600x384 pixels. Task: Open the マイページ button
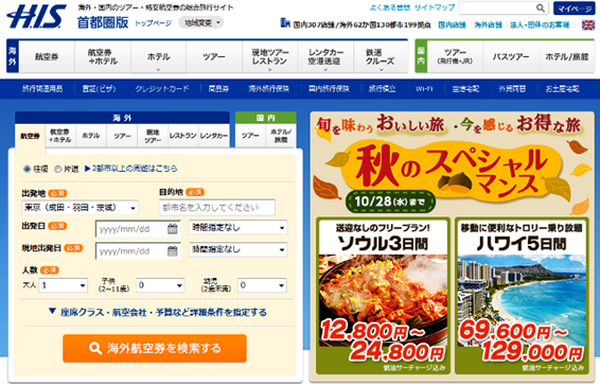574,8
